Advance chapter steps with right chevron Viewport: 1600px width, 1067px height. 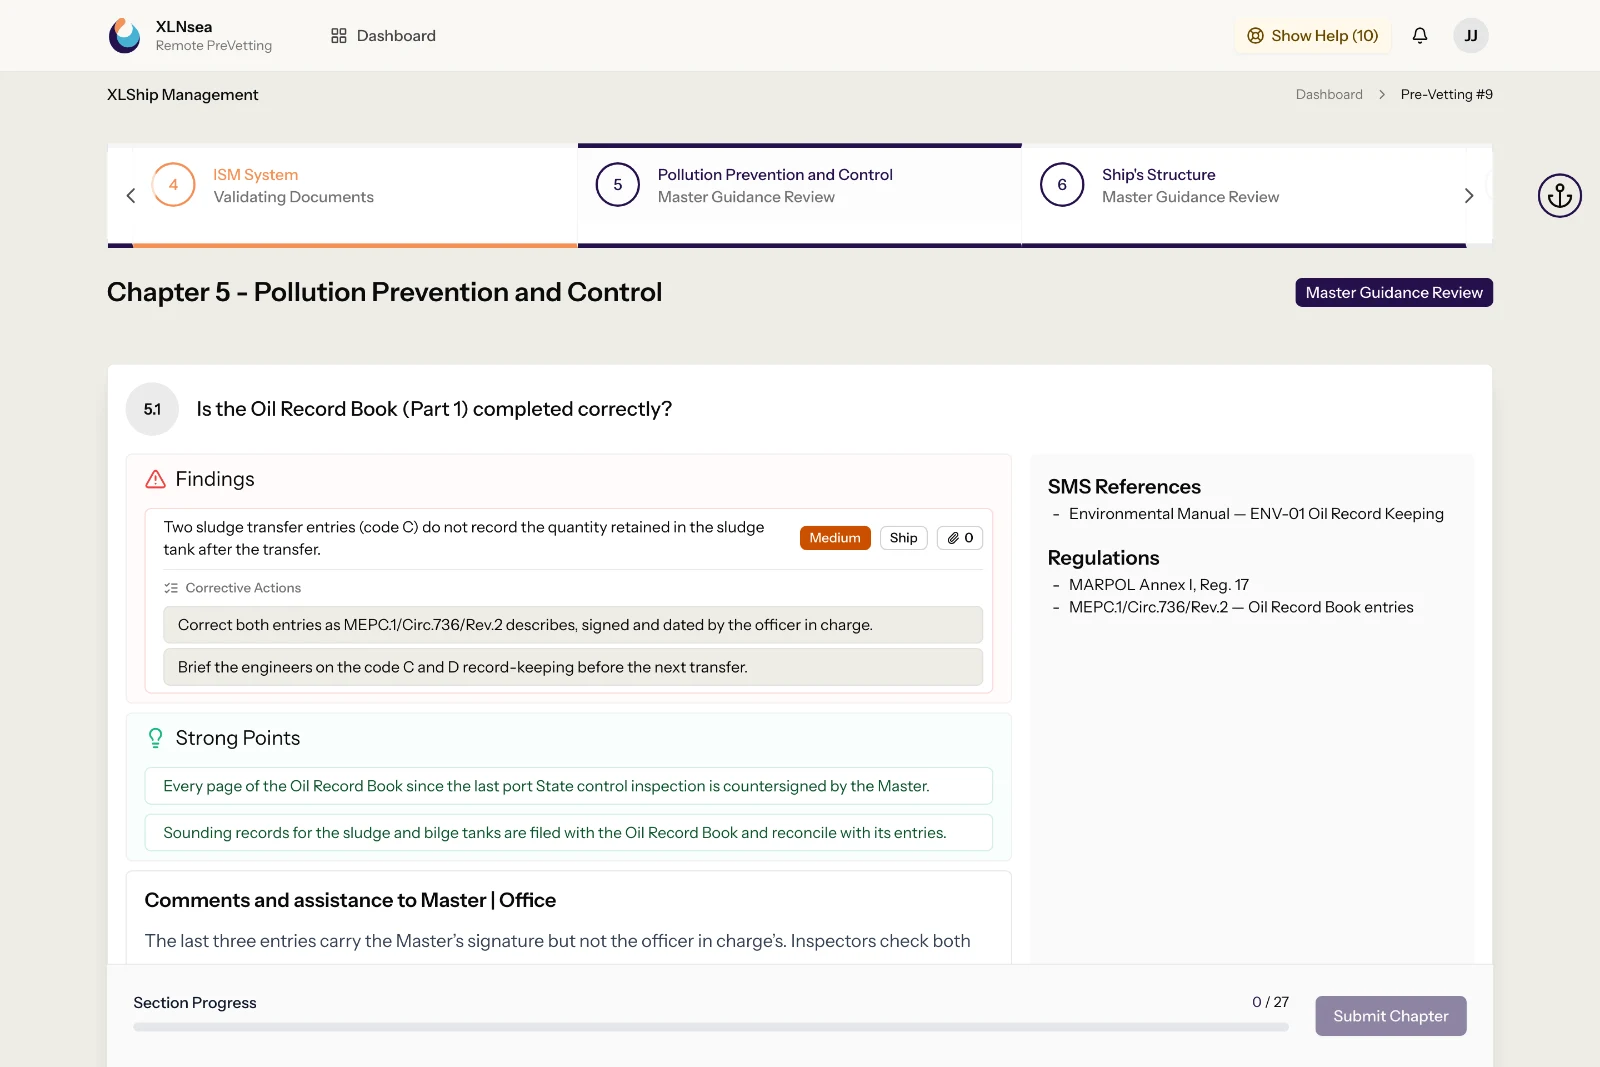(x=1469, y=196)
